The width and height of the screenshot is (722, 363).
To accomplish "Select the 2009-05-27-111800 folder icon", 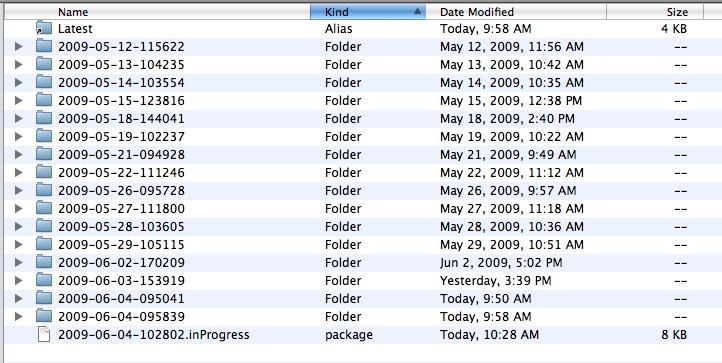I will 44,208.
